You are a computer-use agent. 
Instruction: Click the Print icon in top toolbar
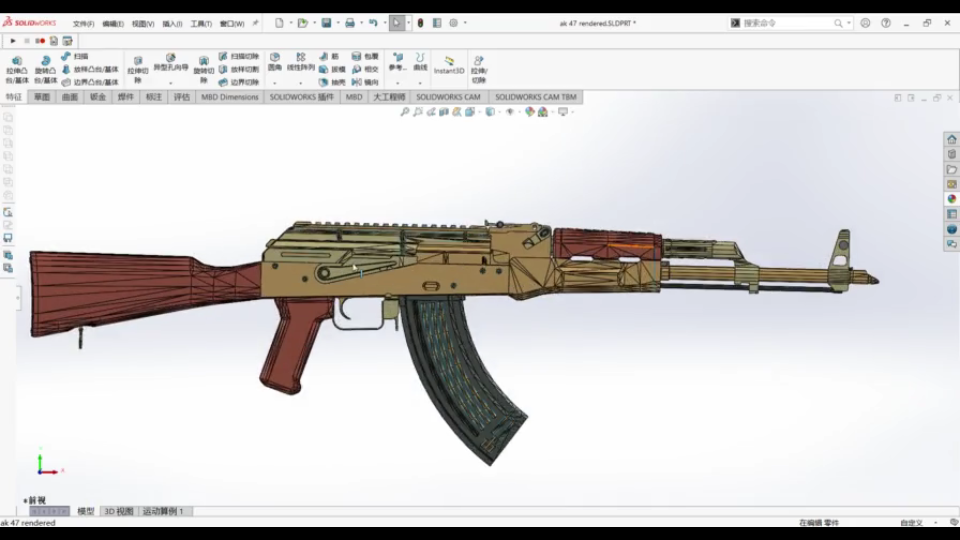[349, 23]
